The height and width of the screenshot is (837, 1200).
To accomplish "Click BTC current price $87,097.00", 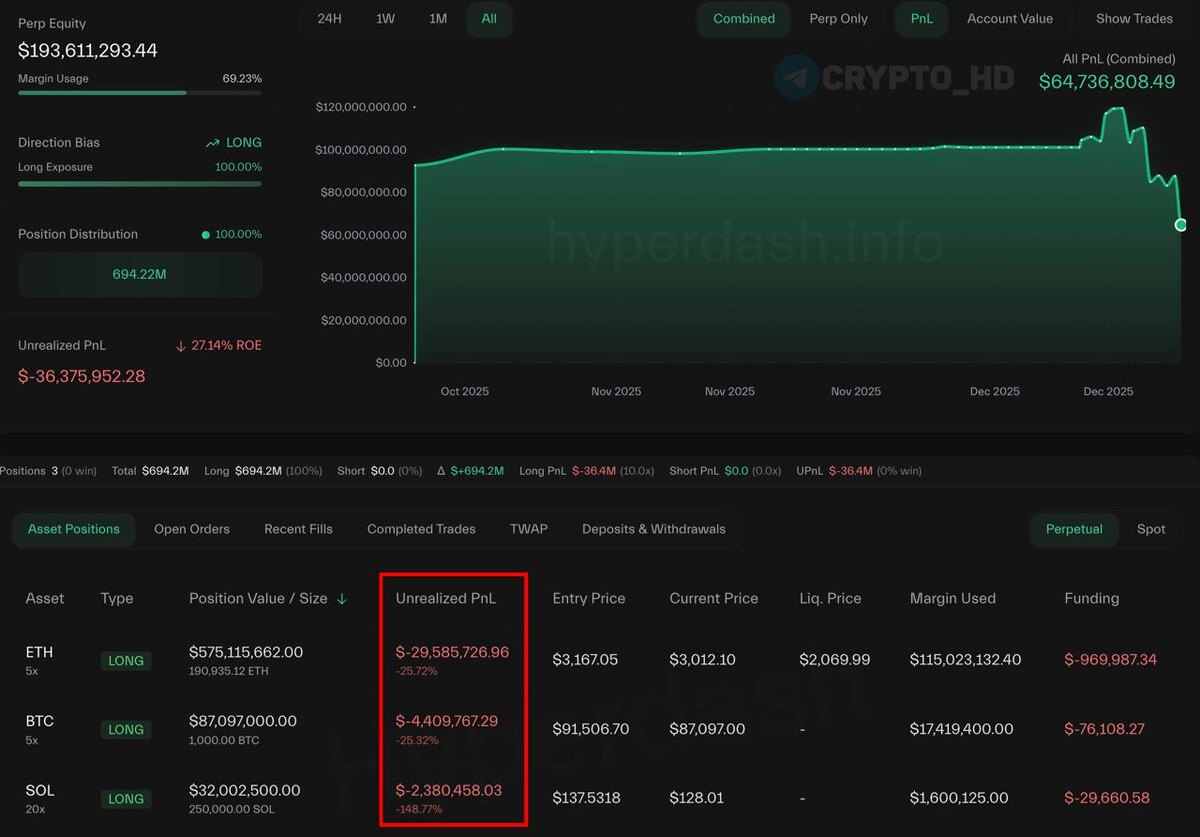I will (707, 729).
